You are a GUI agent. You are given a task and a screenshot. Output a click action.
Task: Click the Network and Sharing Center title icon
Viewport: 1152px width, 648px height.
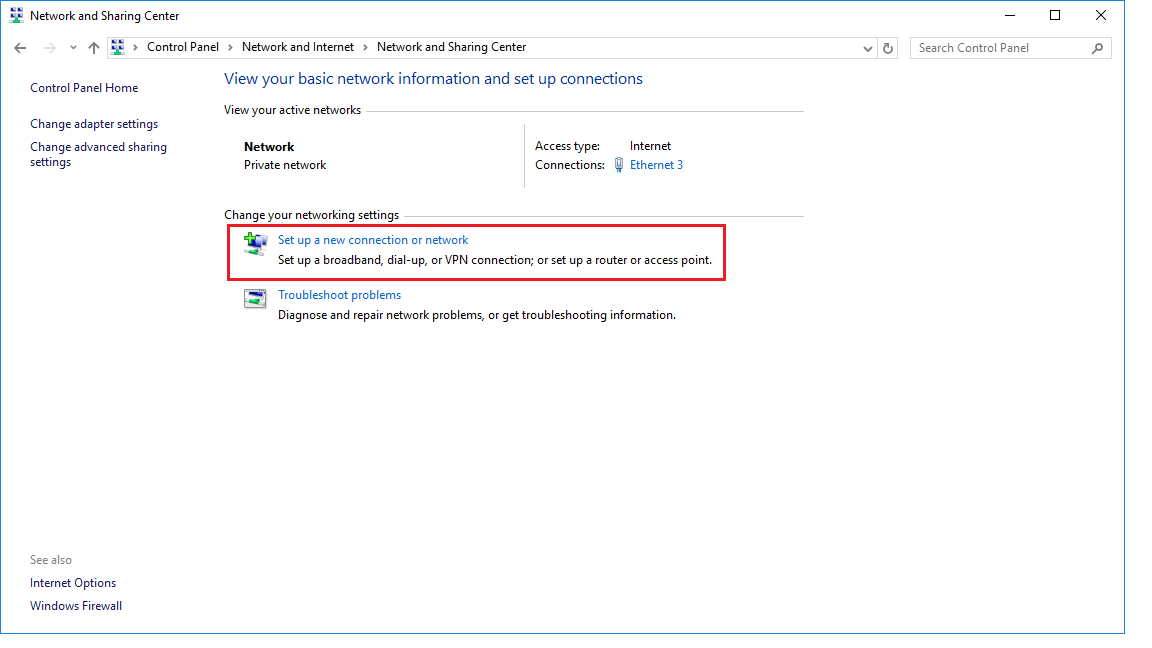(16, 15)
